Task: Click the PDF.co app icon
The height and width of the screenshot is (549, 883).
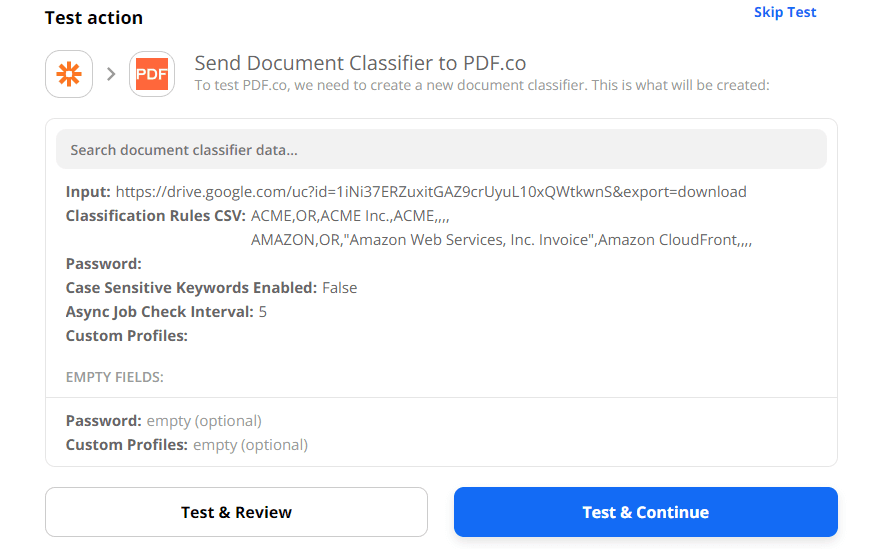Action: click(x=152, y=75)
